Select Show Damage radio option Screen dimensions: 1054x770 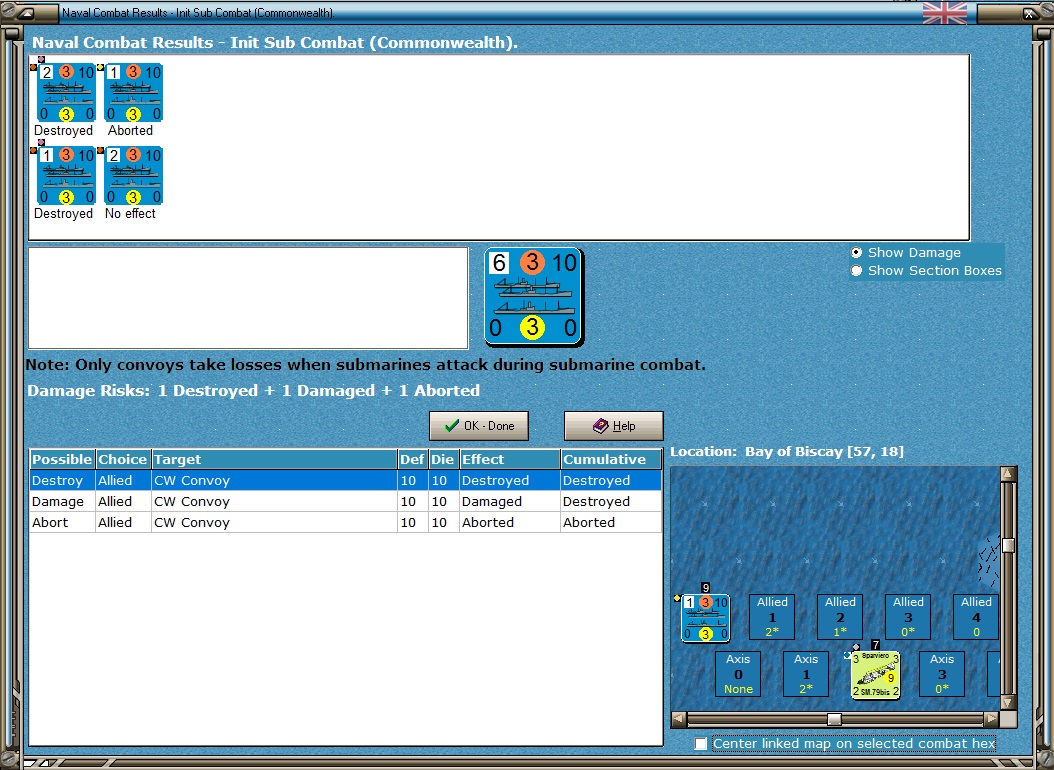[x=856, y=253]
